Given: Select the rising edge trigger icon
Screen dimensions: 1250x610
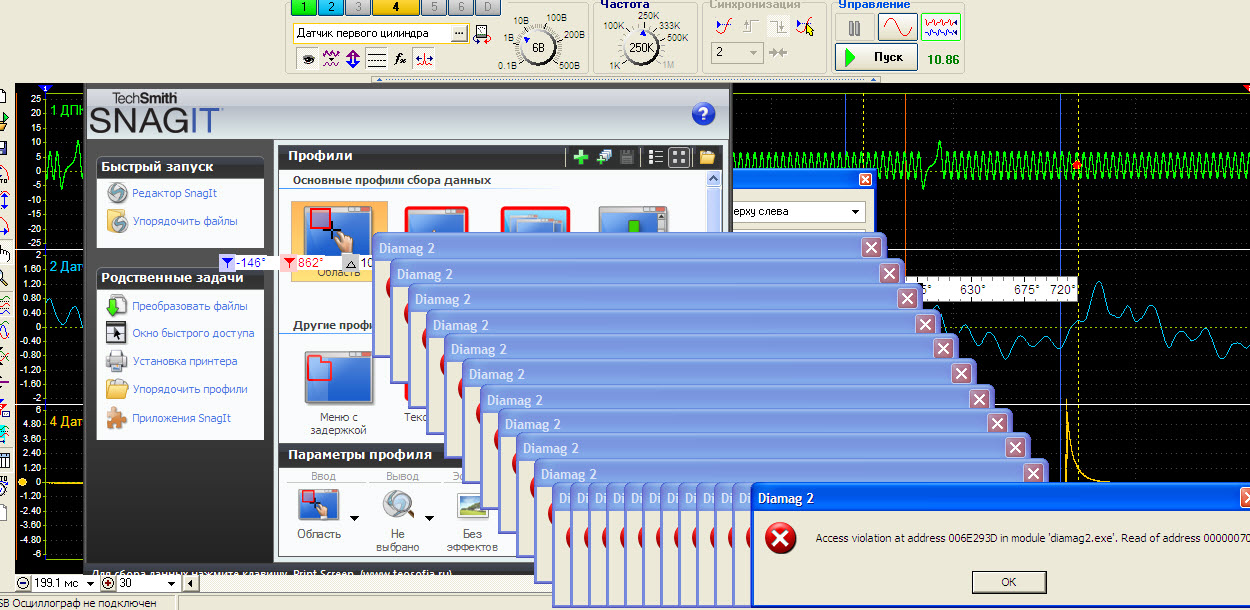Looking at the screenshot, I should 752,28.
